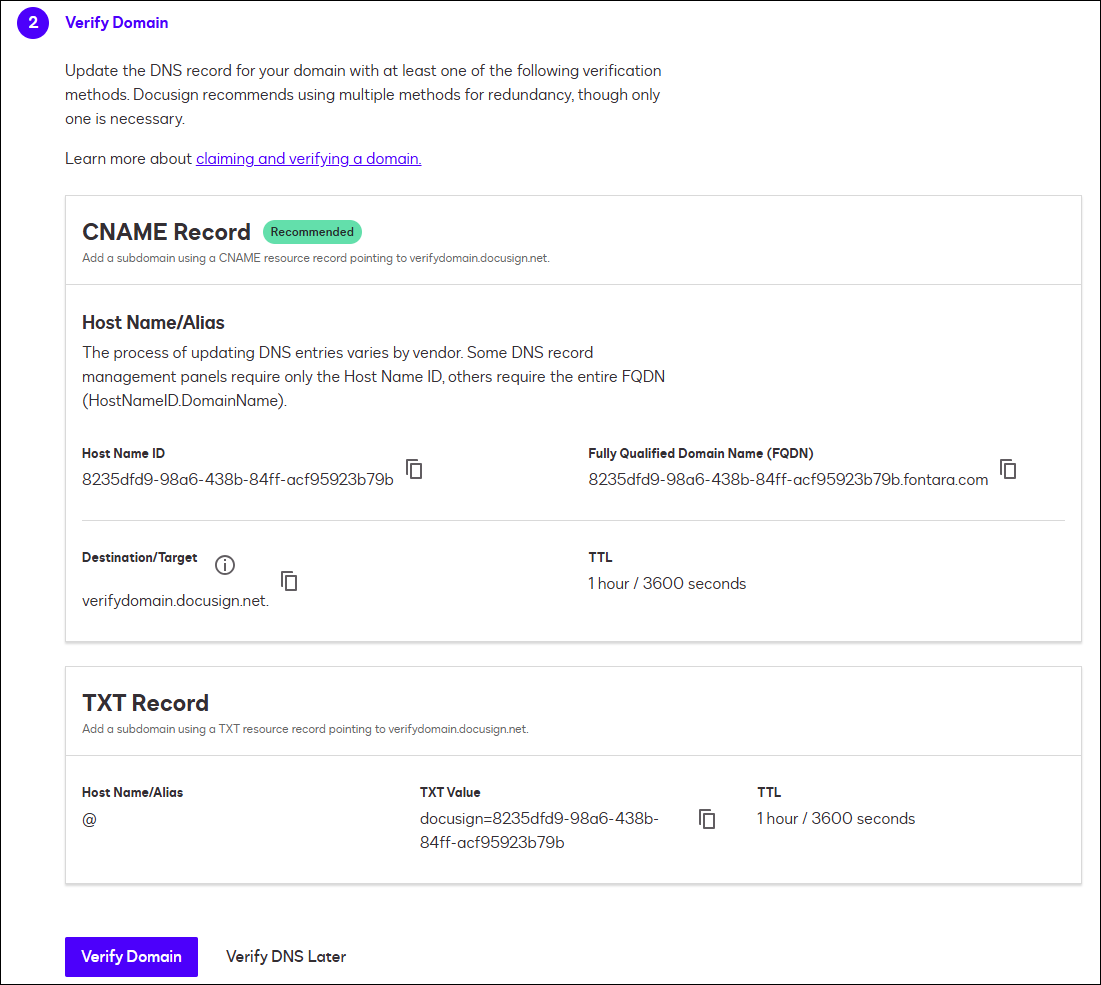This screenshot has width=1101, height=985.
Task: Open the Destination/Target info tooltip
Action: [x=225, y=565]
